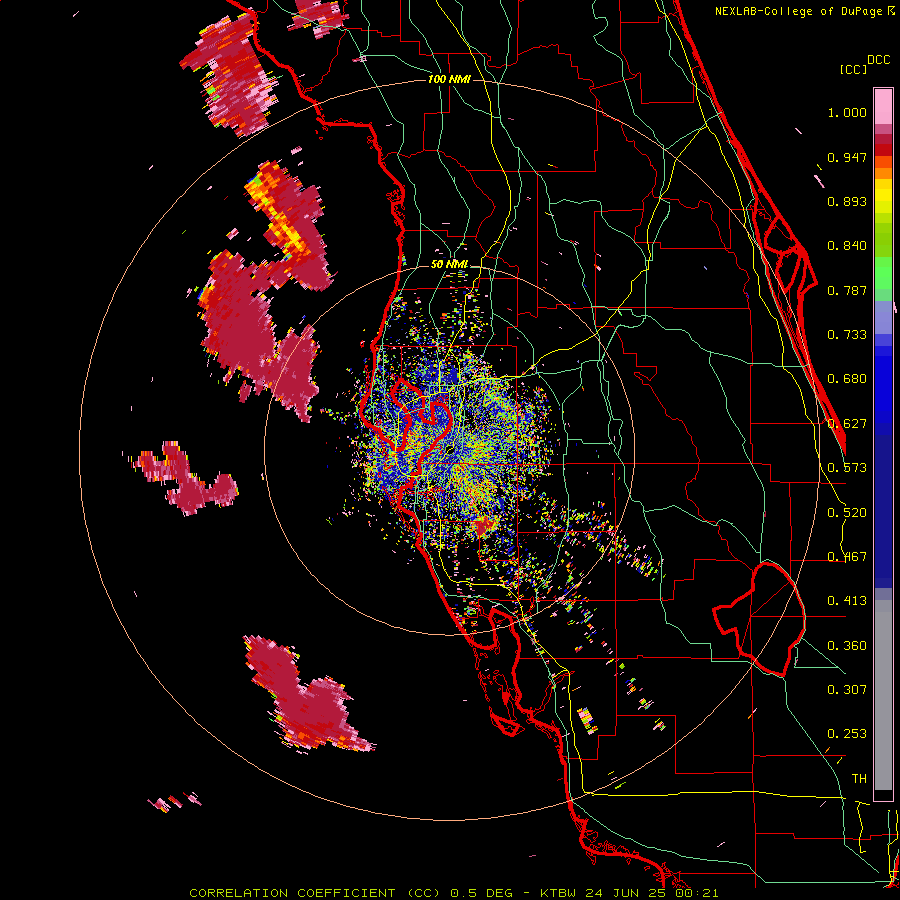The width and height of the screenshot is (900, 900).
Task: Click the 50 NMI range ring label
Action: 449,265
